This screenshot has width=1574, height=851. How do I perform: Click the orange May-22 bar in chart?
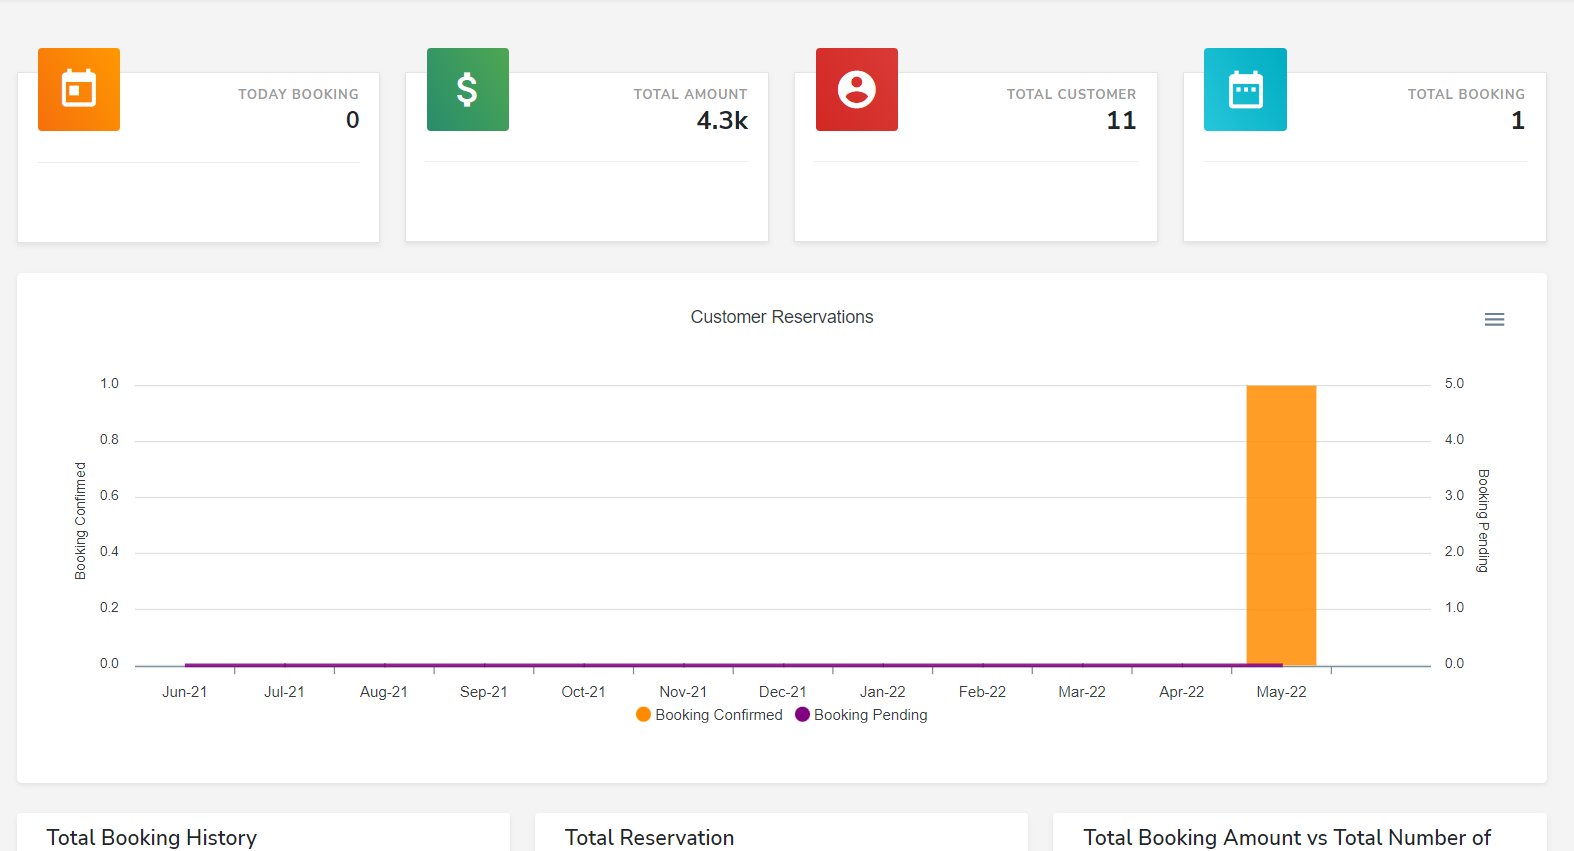click(x=1281, y=520)
